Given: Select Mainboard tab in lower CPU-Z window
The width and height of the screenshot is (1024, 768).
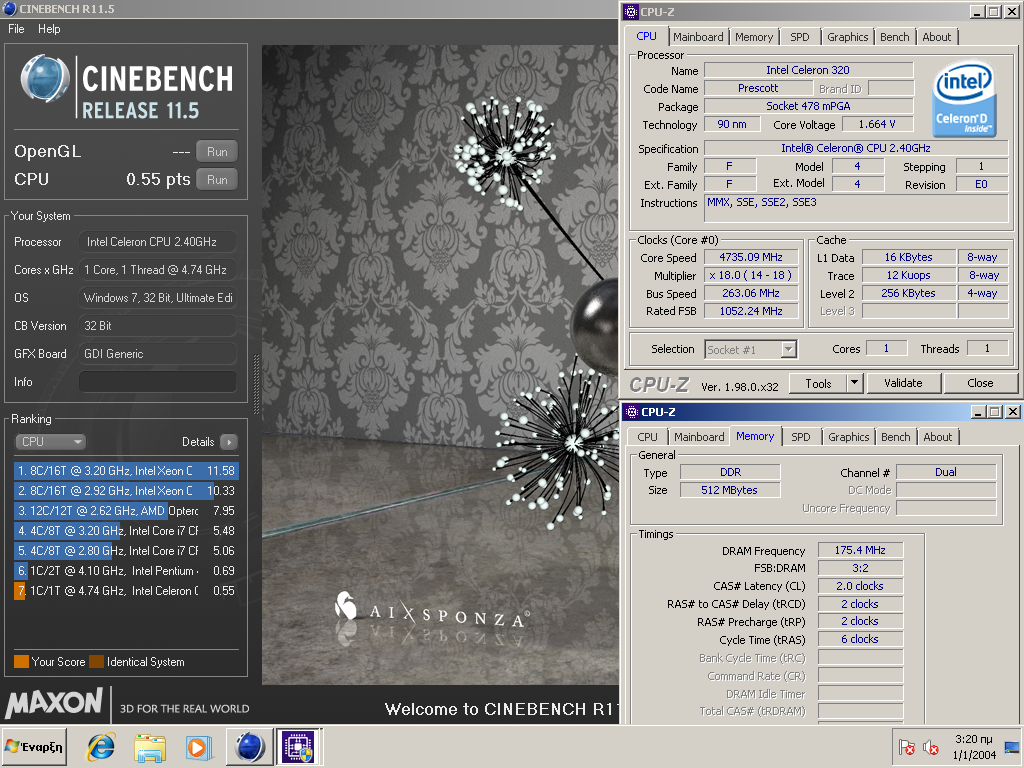Looking at the screenshot, I should pos(699,437).
